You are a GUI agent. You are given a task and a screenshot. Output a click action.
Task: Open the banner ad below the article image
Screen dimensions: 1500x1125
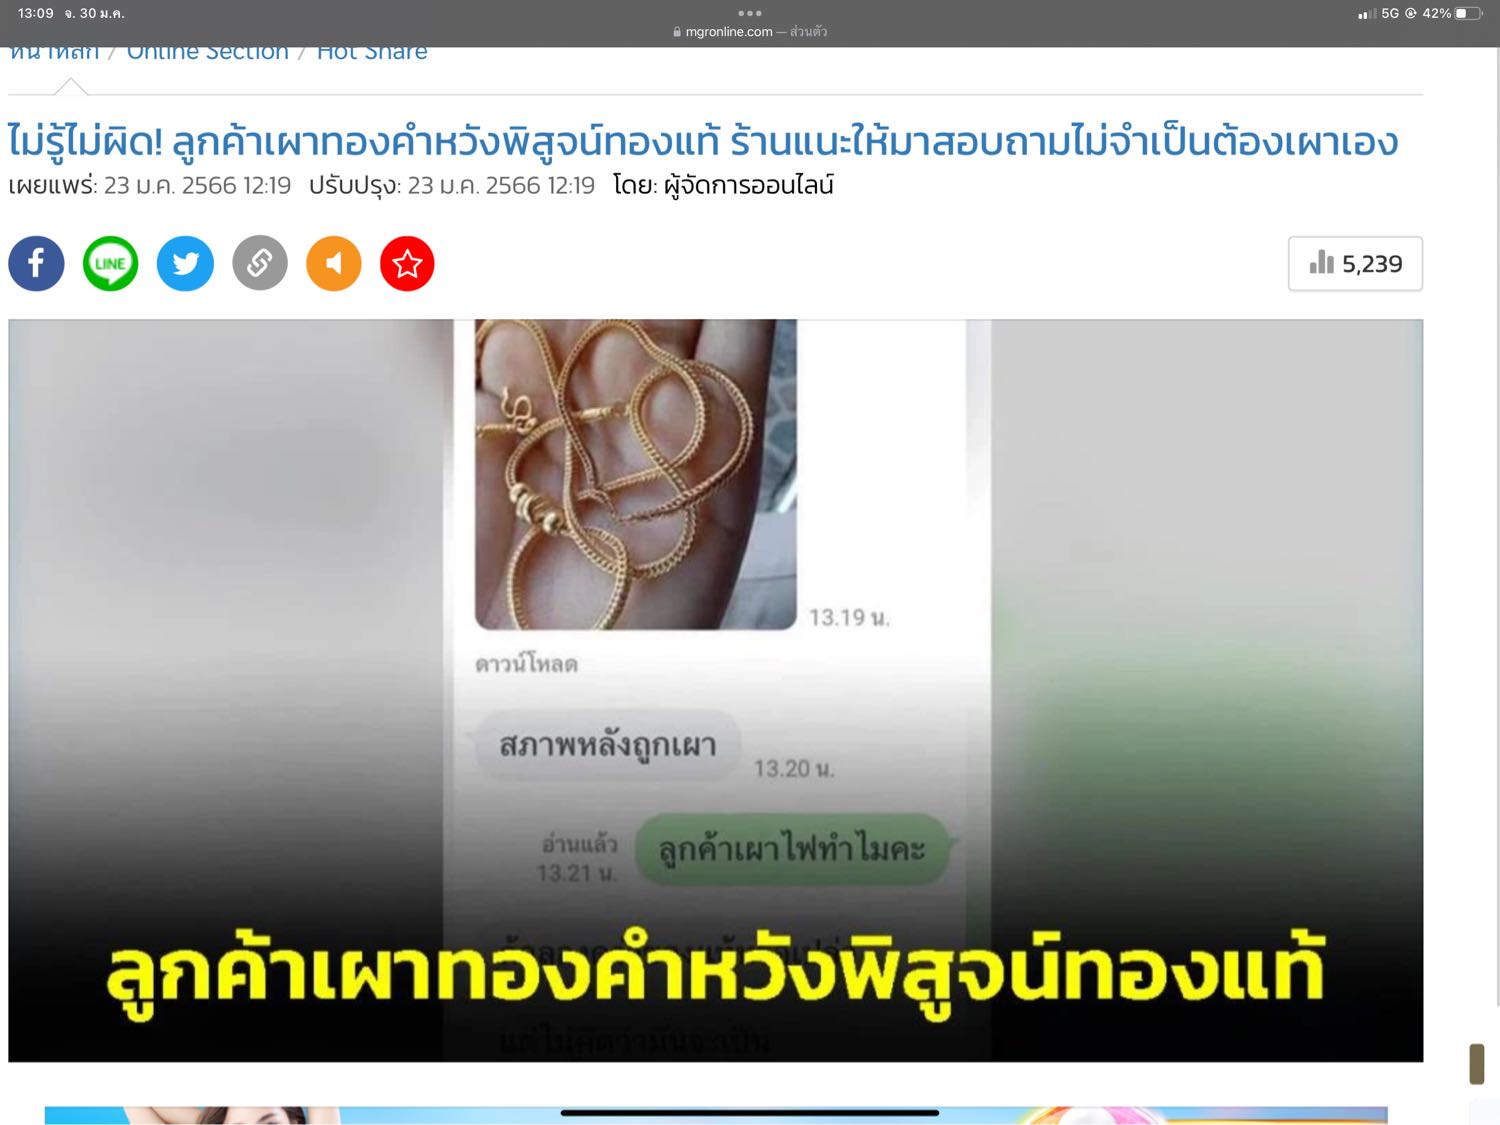[x=715, y=1115]
